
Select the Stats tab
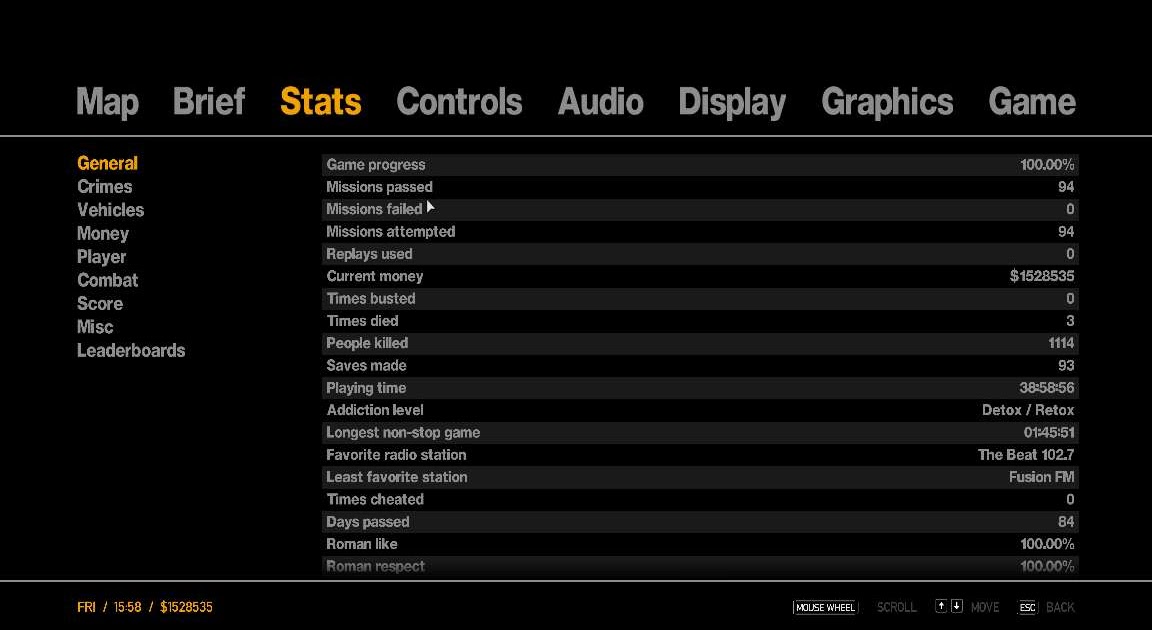320,101
